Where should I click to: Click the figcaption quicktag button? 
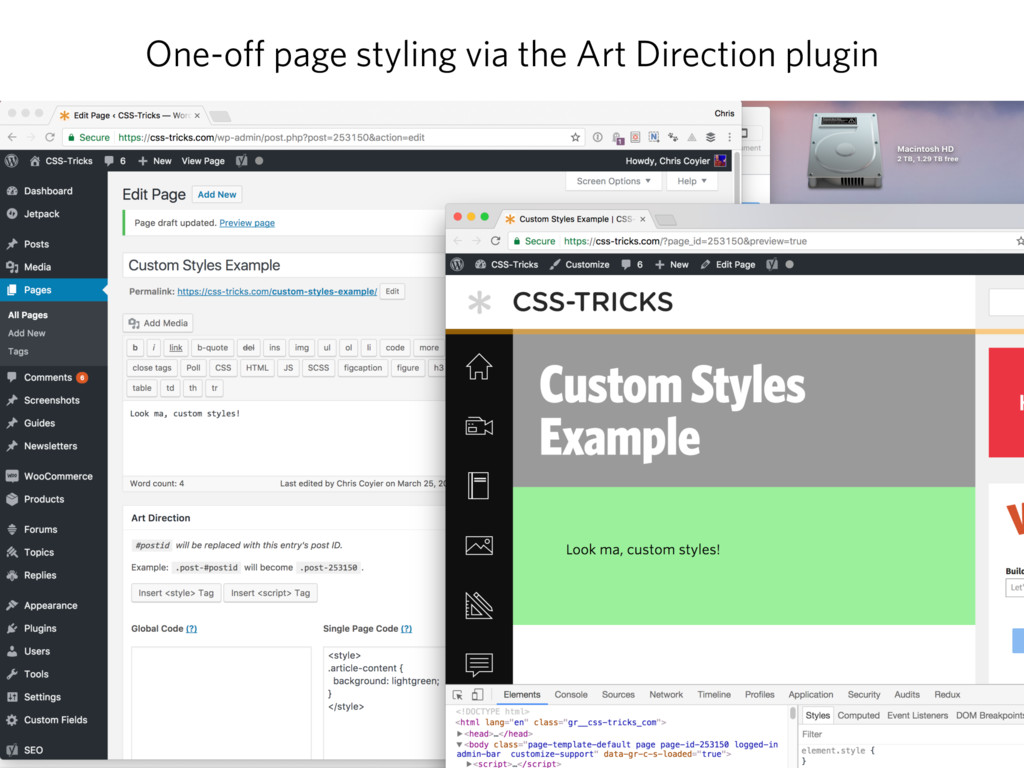362,368
